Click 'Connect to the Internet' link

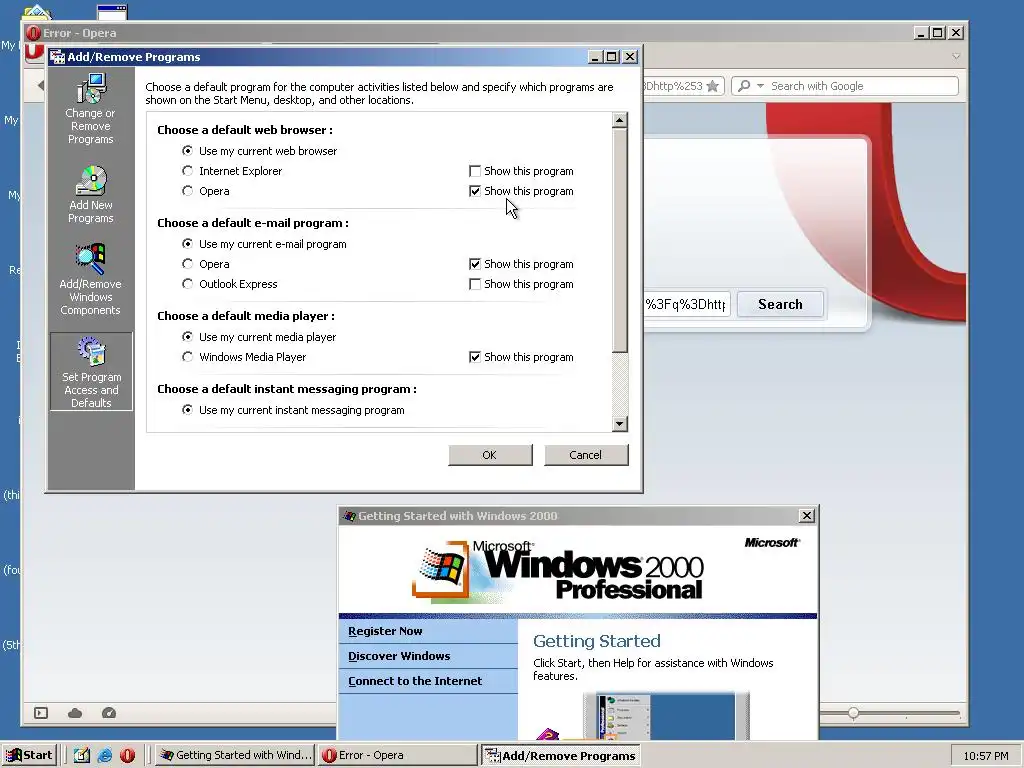415,680
